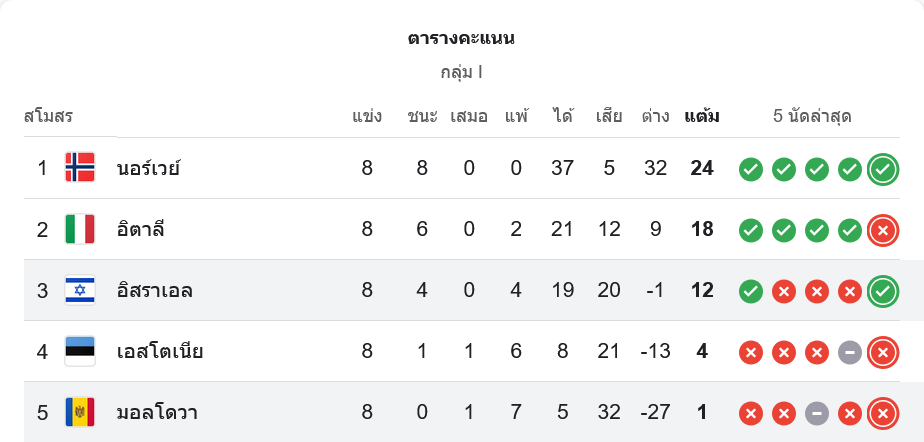Click Norway's latest match win icon
Screen dimensions: 924x442
882,169
